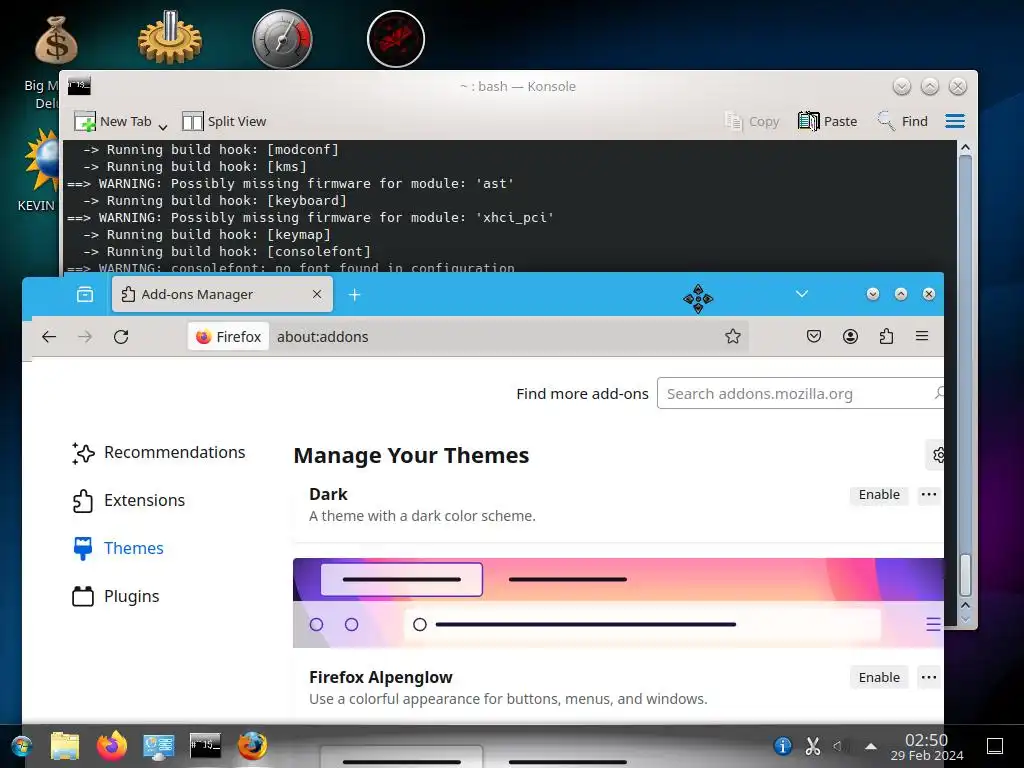Open the Firefox account menu

coord(850,336)
